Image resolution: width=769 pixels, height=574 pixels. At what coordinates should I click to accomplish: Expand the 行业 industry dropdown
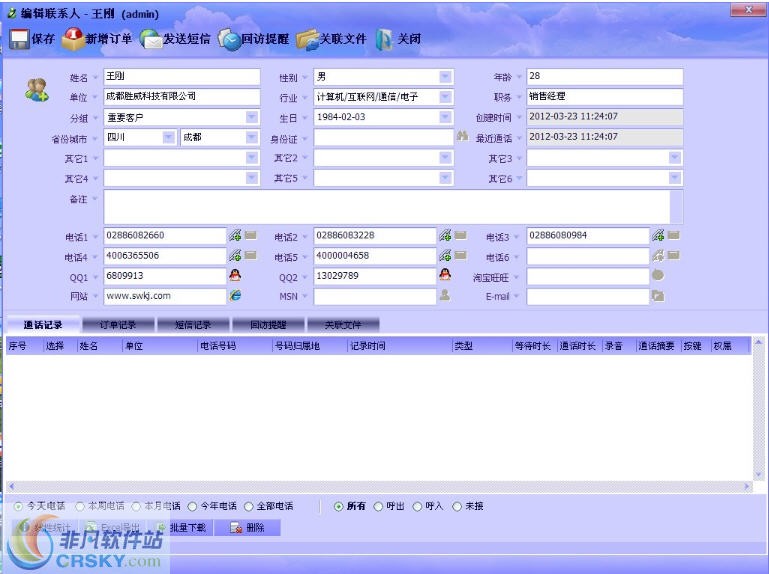[445, 97]
